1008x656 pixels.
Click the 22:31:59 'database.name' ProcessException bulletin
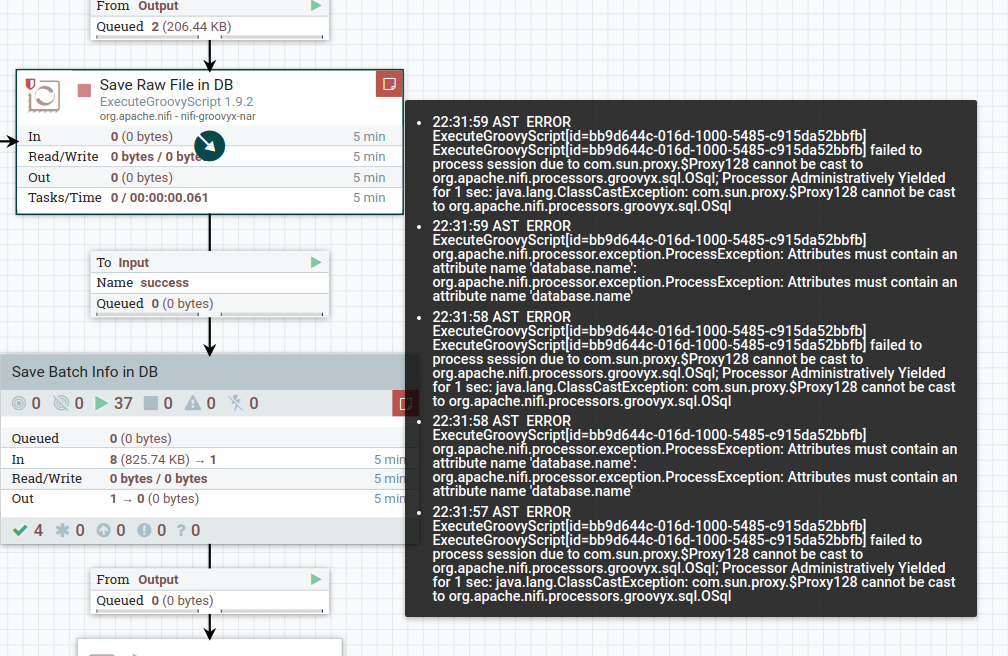(695, 261)
